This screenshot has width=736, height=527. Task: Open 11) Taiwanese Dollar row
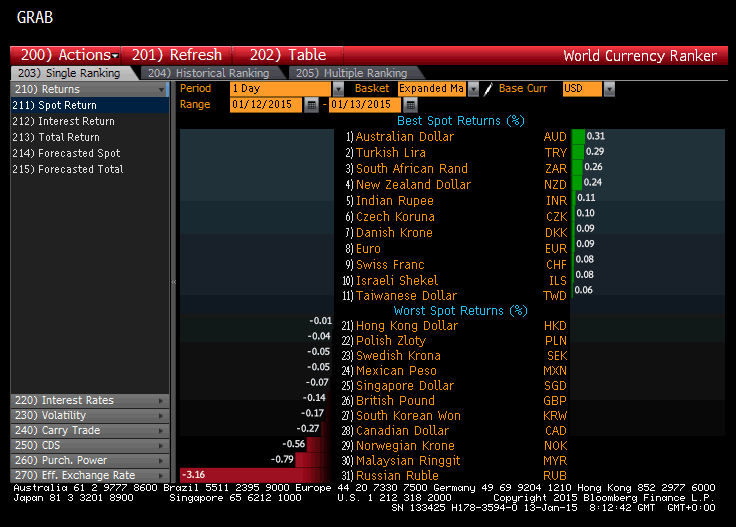tap(456, 296)
